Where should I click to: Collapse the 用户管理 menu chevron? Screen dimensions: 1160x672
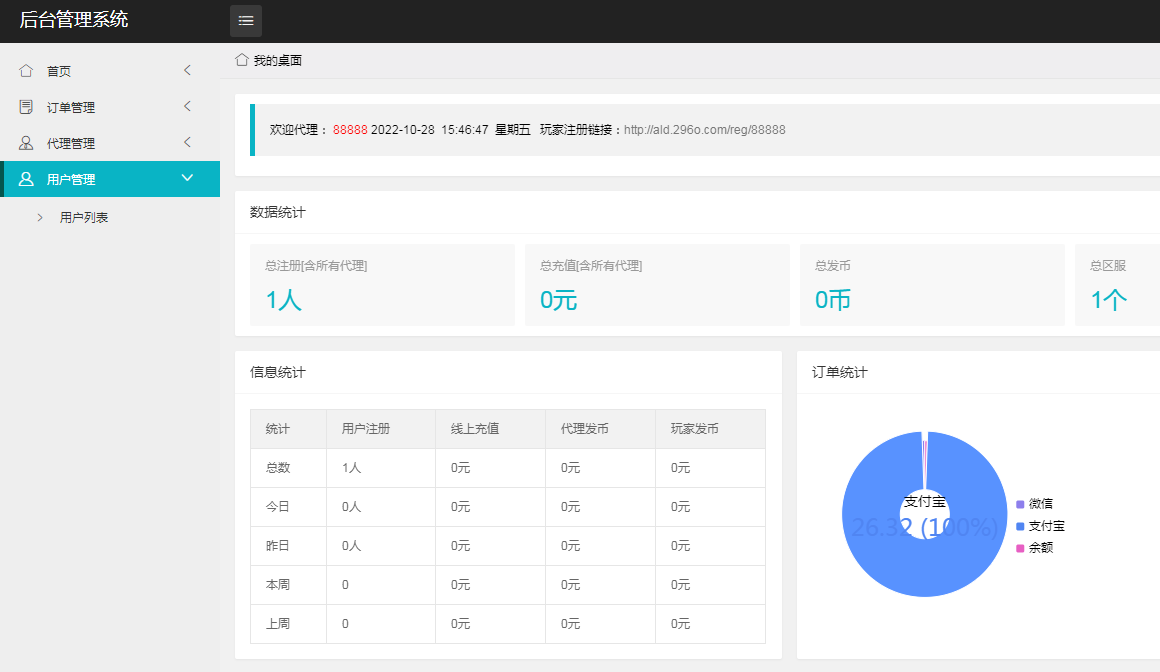pyautogui.click(x=187, y=178)
